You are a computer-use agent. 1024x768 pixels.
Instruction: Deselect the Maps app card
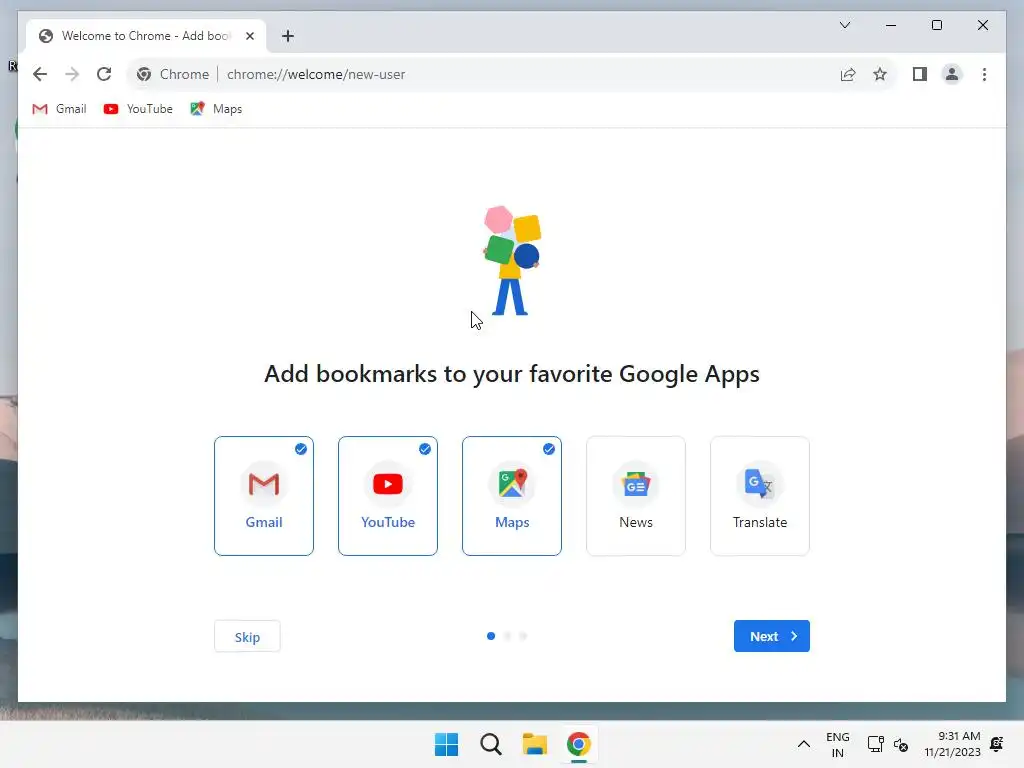[512, 496]
